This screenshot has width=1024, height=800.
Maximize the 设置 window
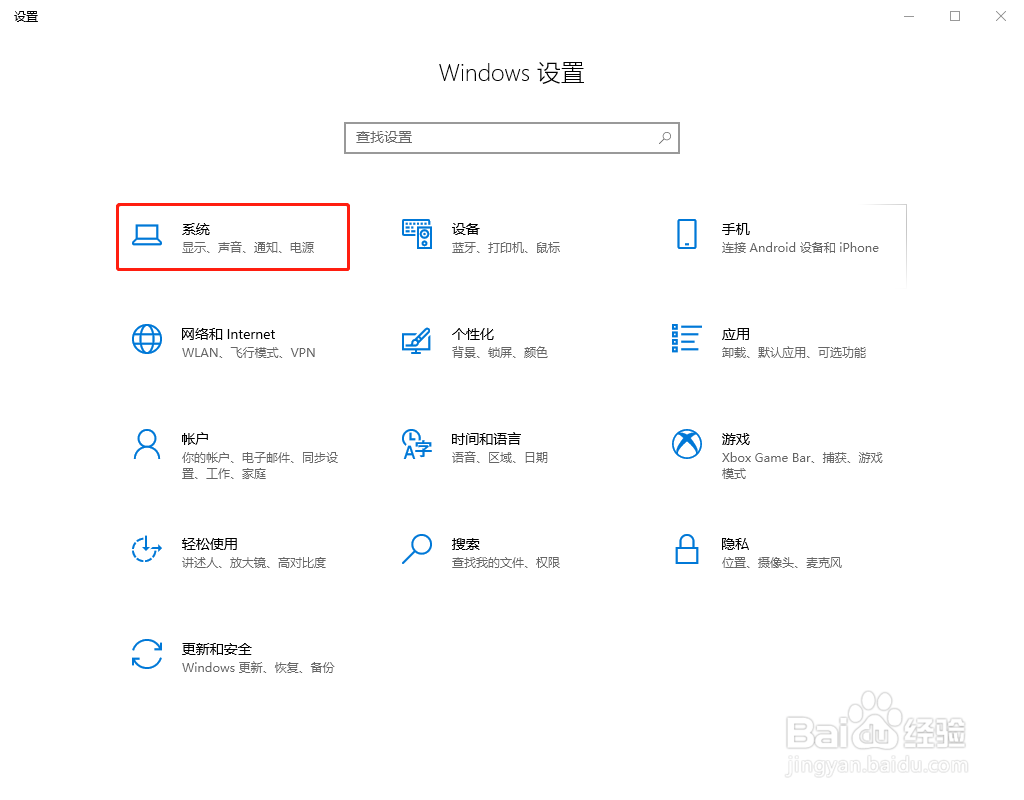coord(955,16)
